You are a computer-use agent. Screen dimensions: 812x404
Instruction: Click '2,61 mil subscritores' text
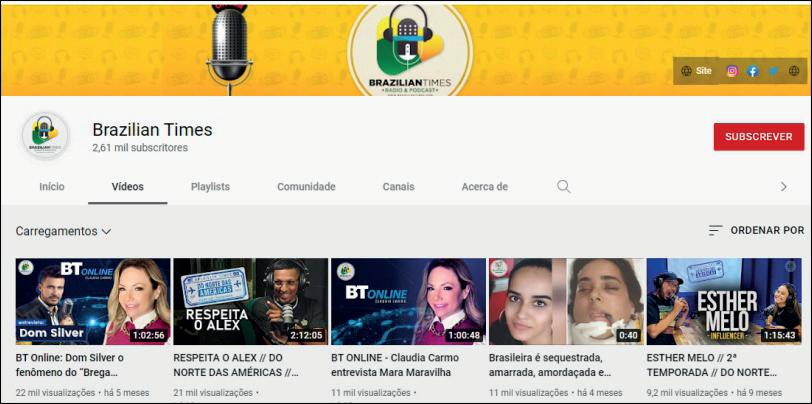pos(140,148)
